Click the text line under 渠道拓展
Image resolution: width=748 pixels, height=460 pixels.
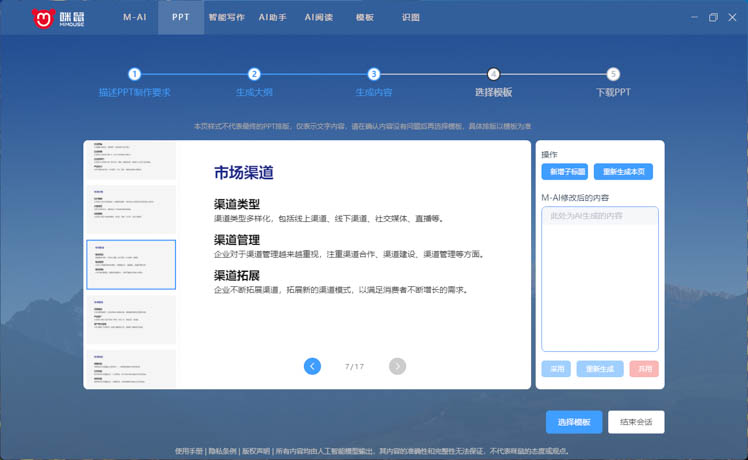tap(342, 290)
